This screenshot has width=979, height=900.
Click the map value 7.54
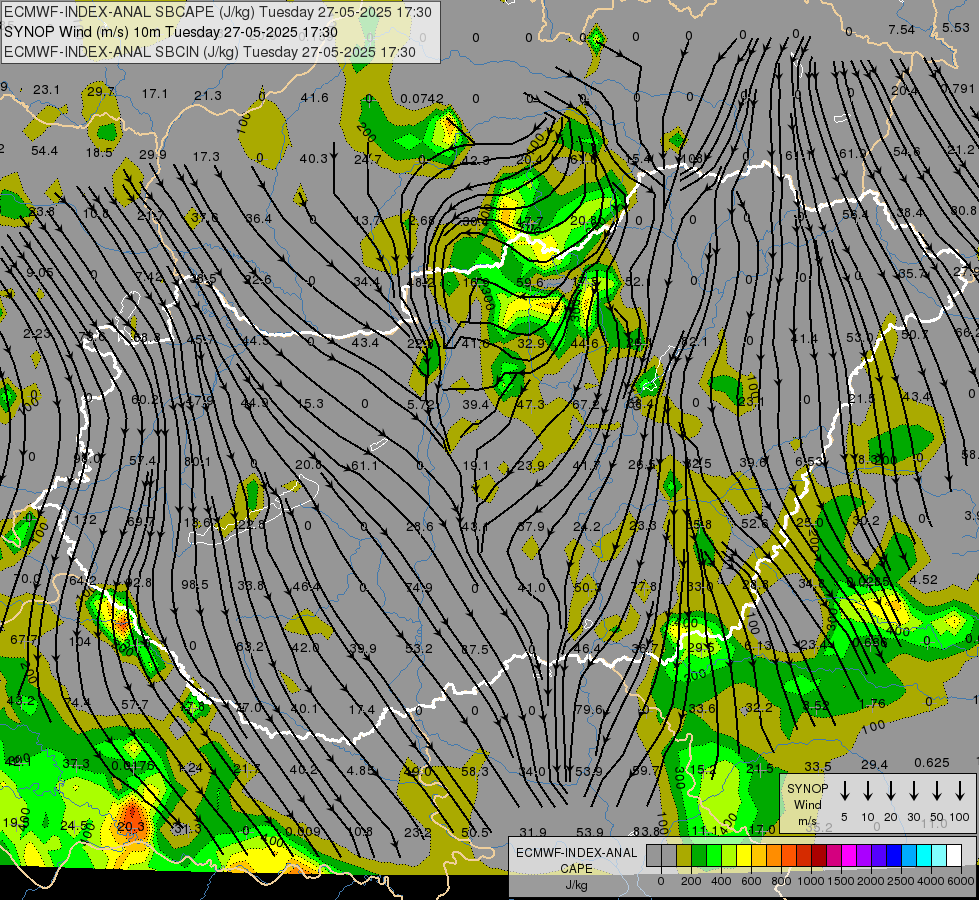click(902, 29)
